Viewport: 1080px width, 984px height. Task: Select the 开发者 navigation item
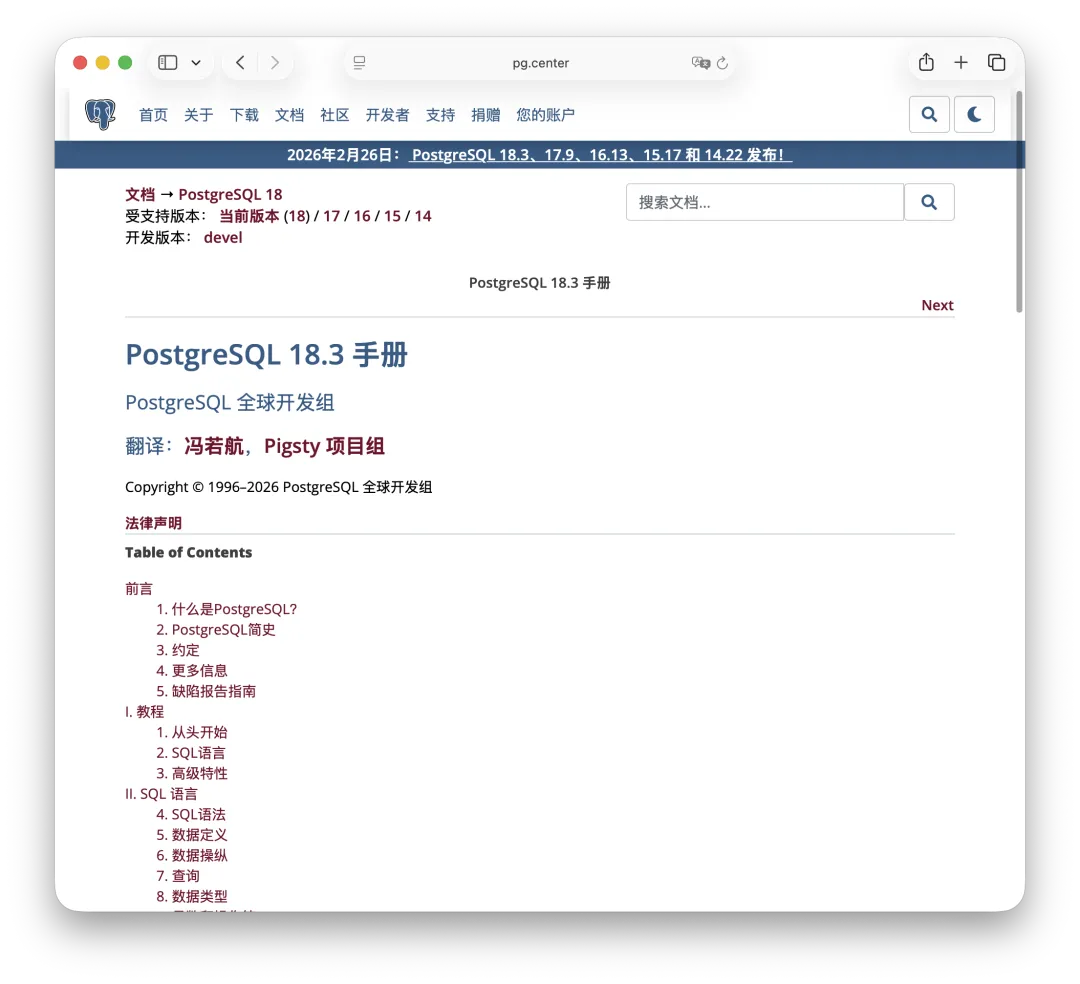pyautogui.click(x=387, y=114)
